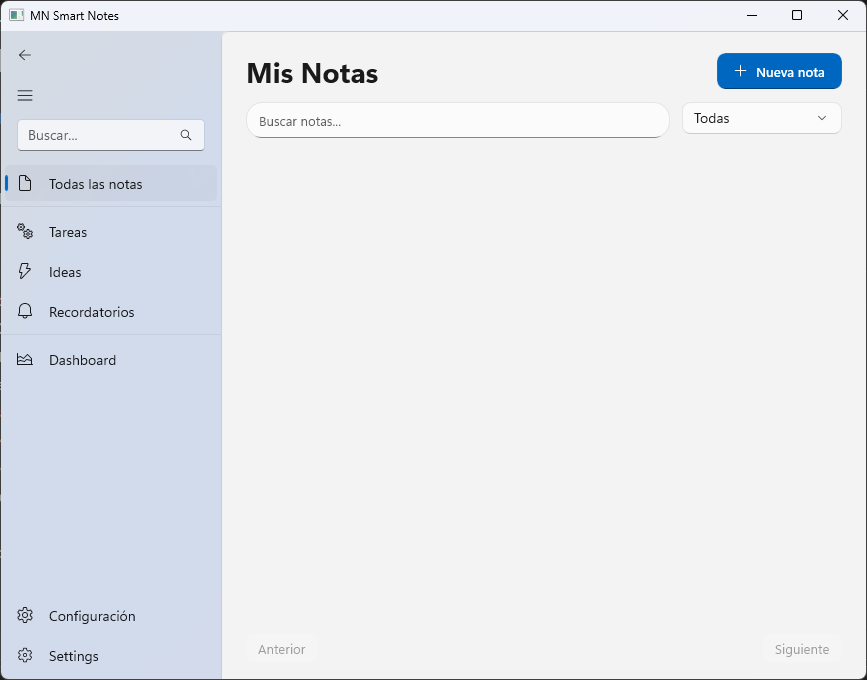
Task: Click the gear icon beside Configuración
Action: point(25,615)
